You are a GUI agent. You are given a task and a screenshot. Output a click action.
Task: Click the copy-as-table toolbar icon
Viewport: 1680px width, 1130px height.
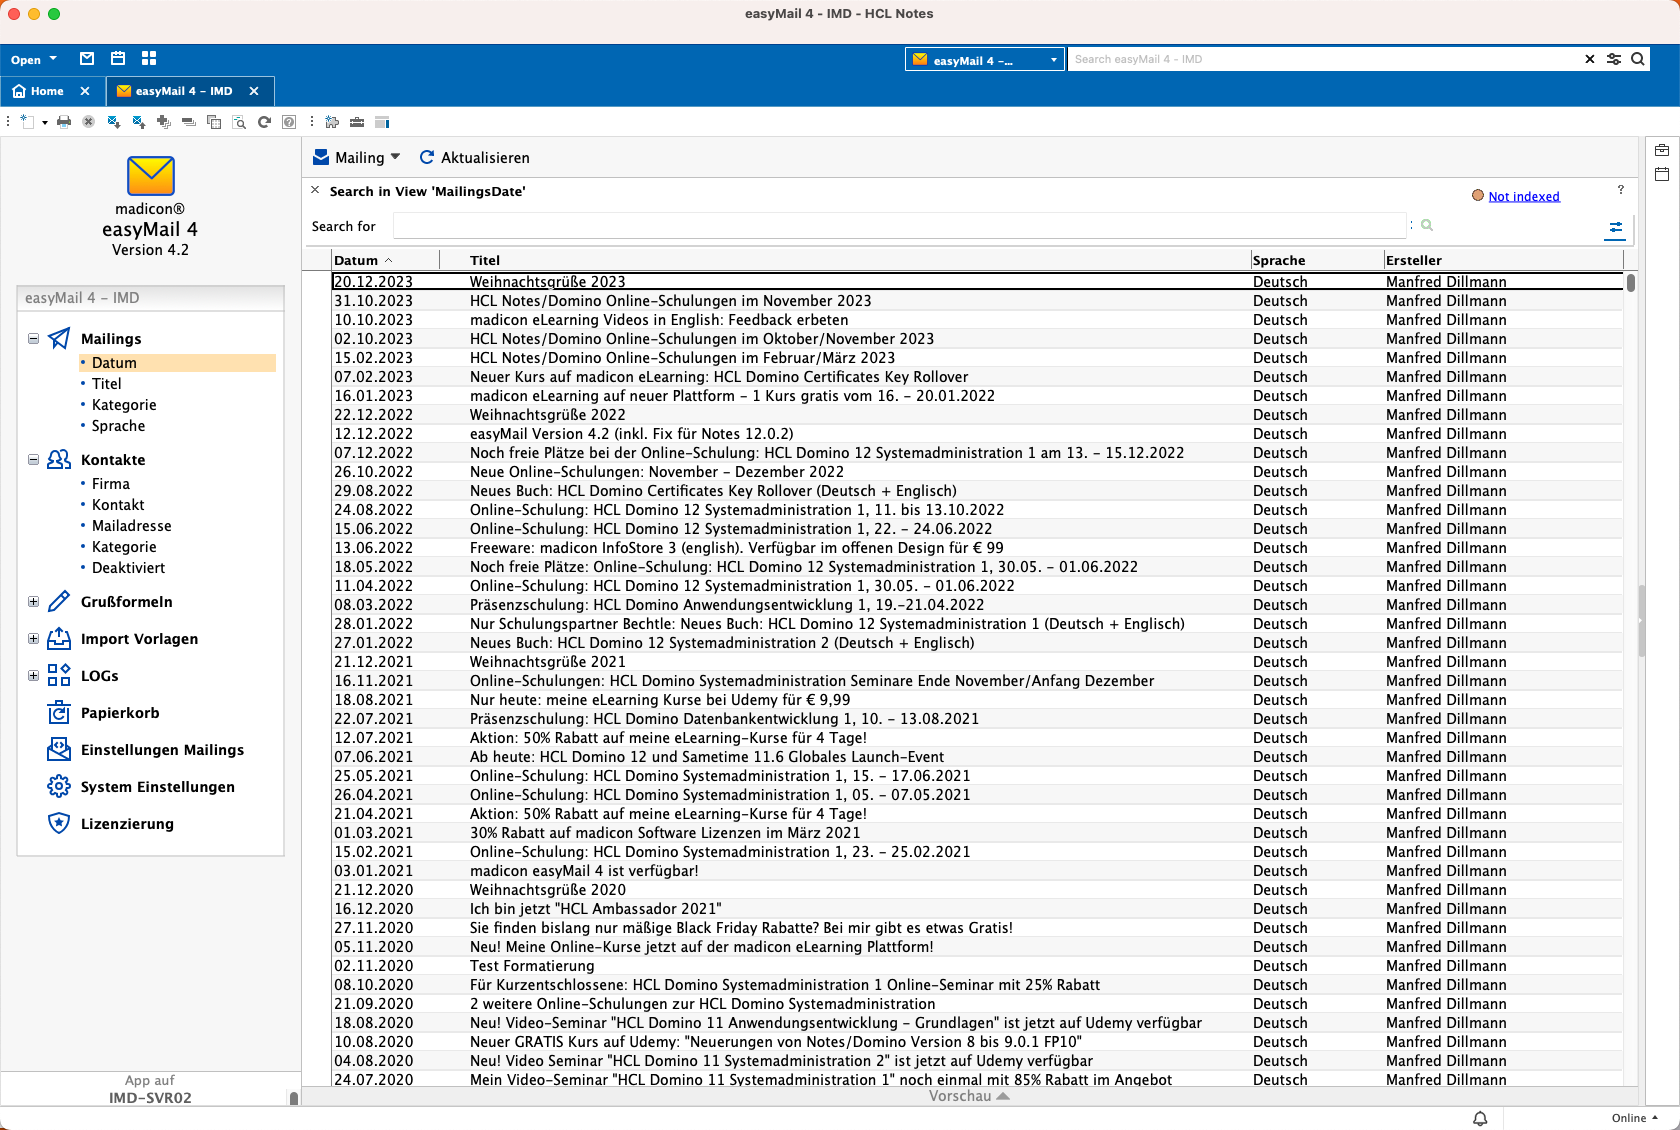pyautogui.click(x=213, y=122)
